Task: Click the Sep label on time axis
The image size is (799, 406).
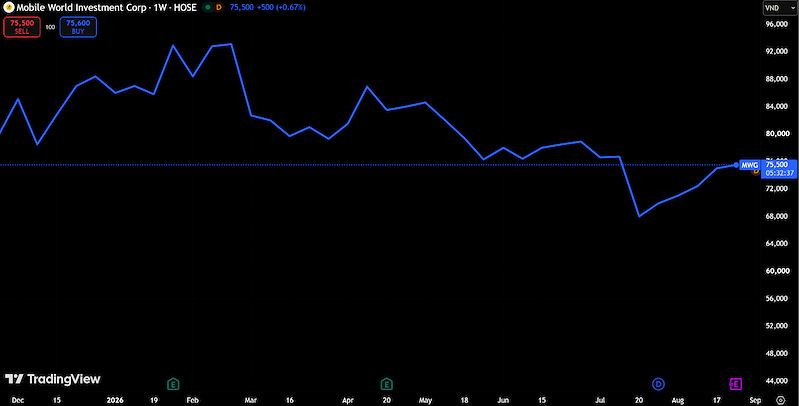Action: tap(756, 400)
